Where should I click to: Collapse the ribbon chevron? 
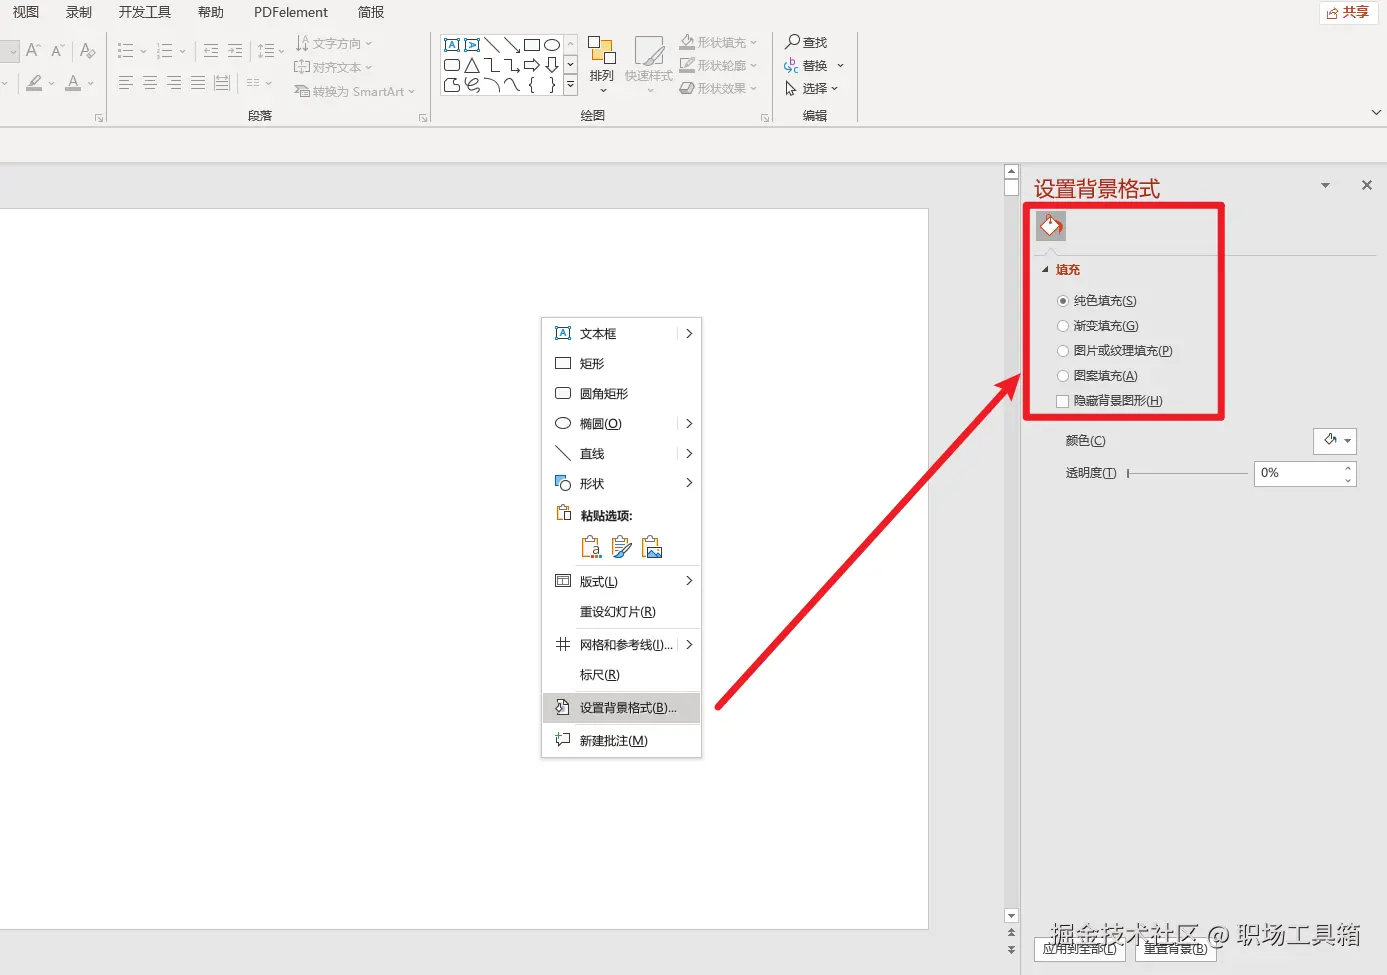point(1376,113)
